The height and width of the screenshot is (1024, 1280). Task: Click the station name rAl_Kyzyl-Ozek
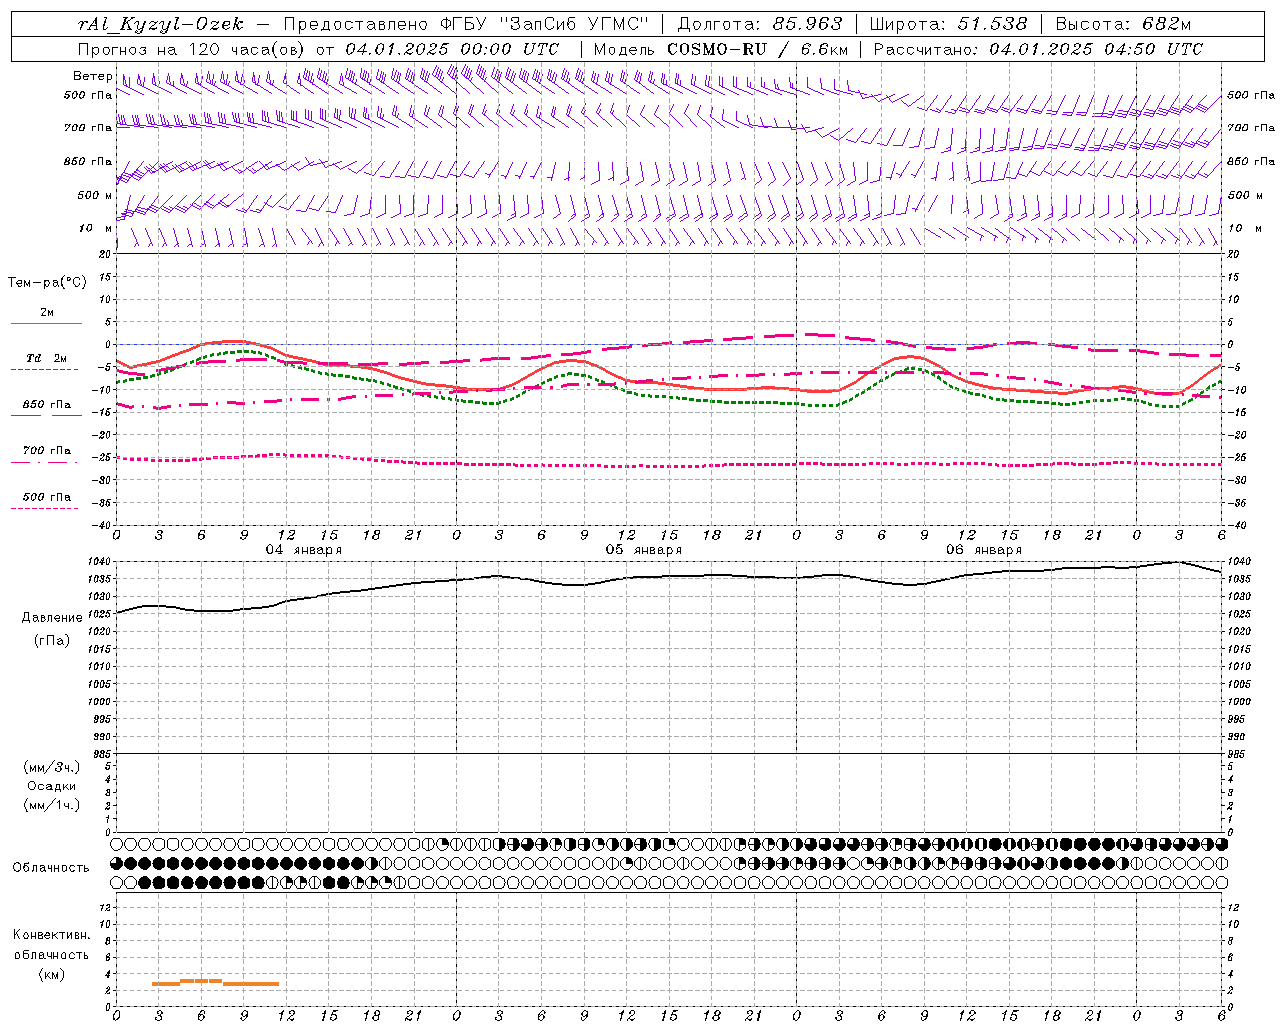(x=161, y=24)
